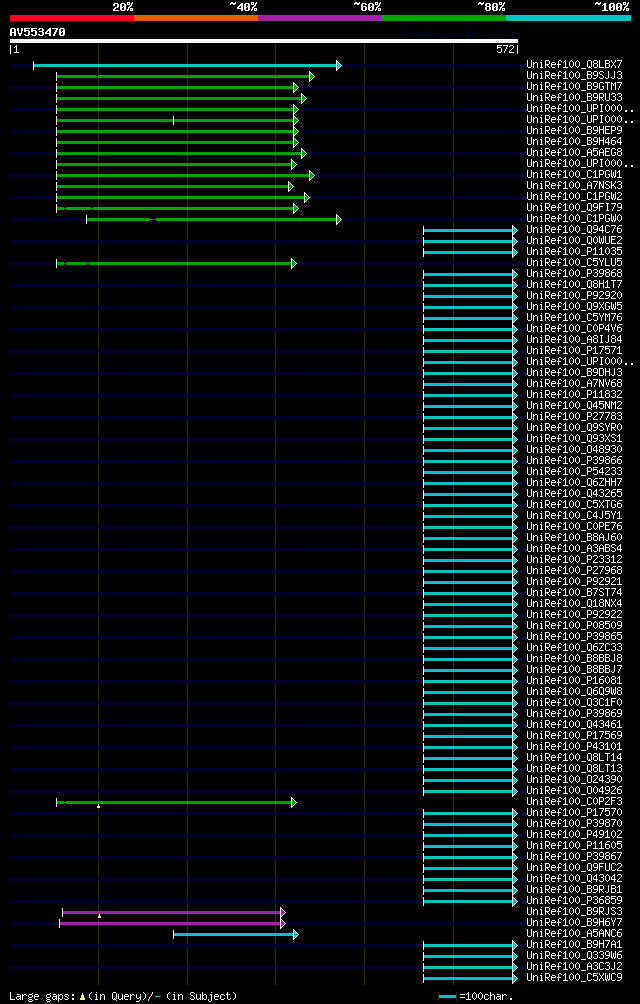640x1004 pixels.
Task: Select the UniRef100_P17571 hit label
Action: pos(574,350)
